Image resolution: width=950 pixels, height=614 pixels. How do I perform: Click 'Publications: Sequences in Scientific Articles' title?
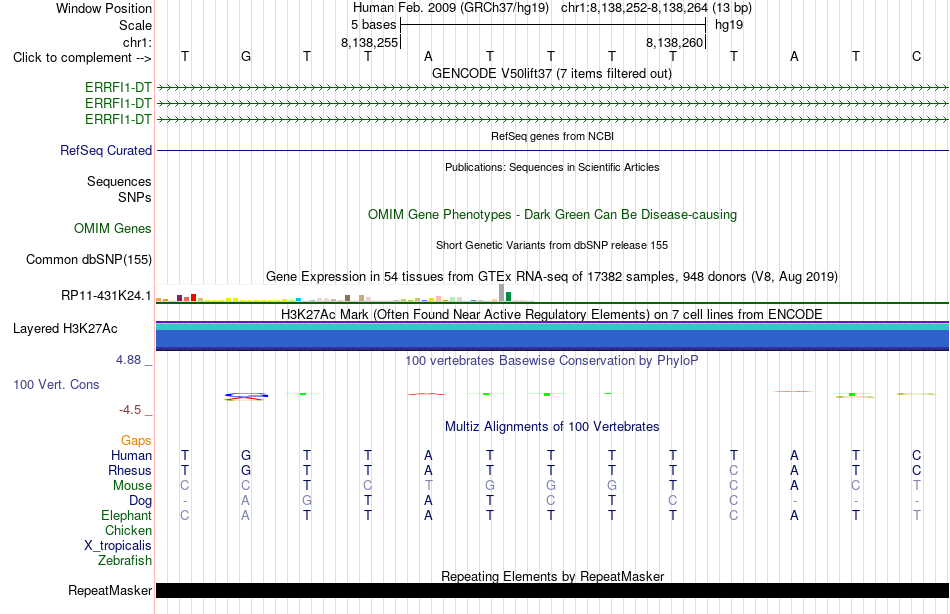(x=552, y=167)
